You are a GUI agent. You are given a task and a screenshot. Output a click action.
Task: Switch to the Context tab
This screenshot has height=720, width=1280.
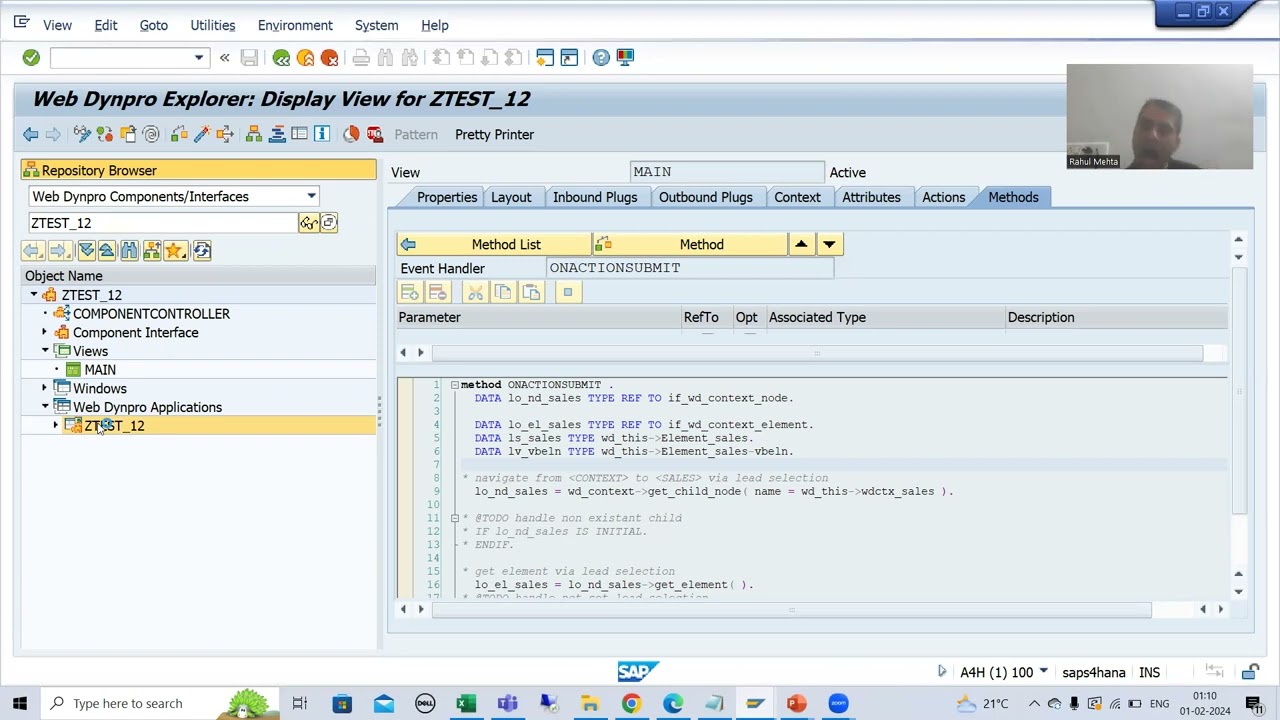pyautogui.click(x=797, y=197)
